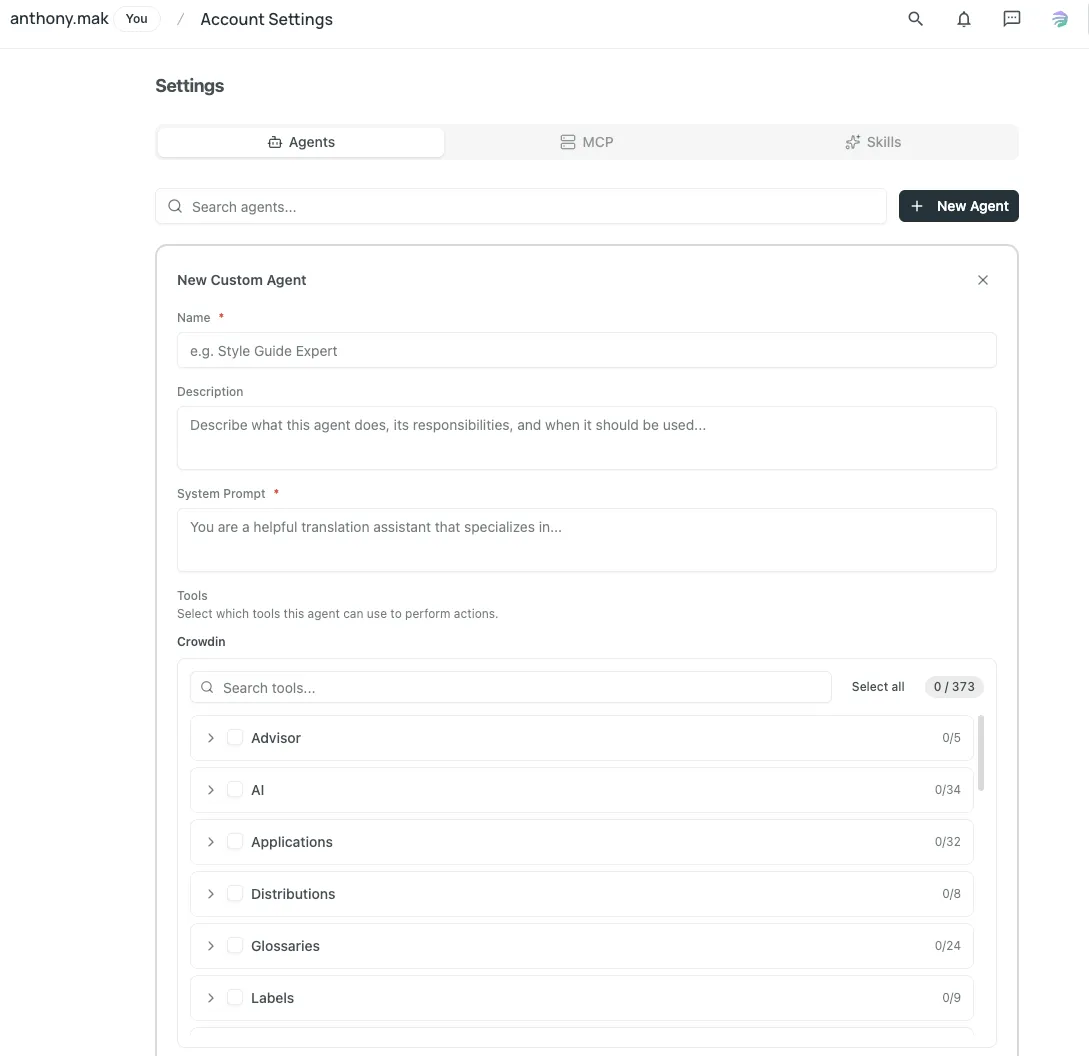1089x1056 pixels.
Task: Check the Distributions tools checkbox
Action: (235, 893)
